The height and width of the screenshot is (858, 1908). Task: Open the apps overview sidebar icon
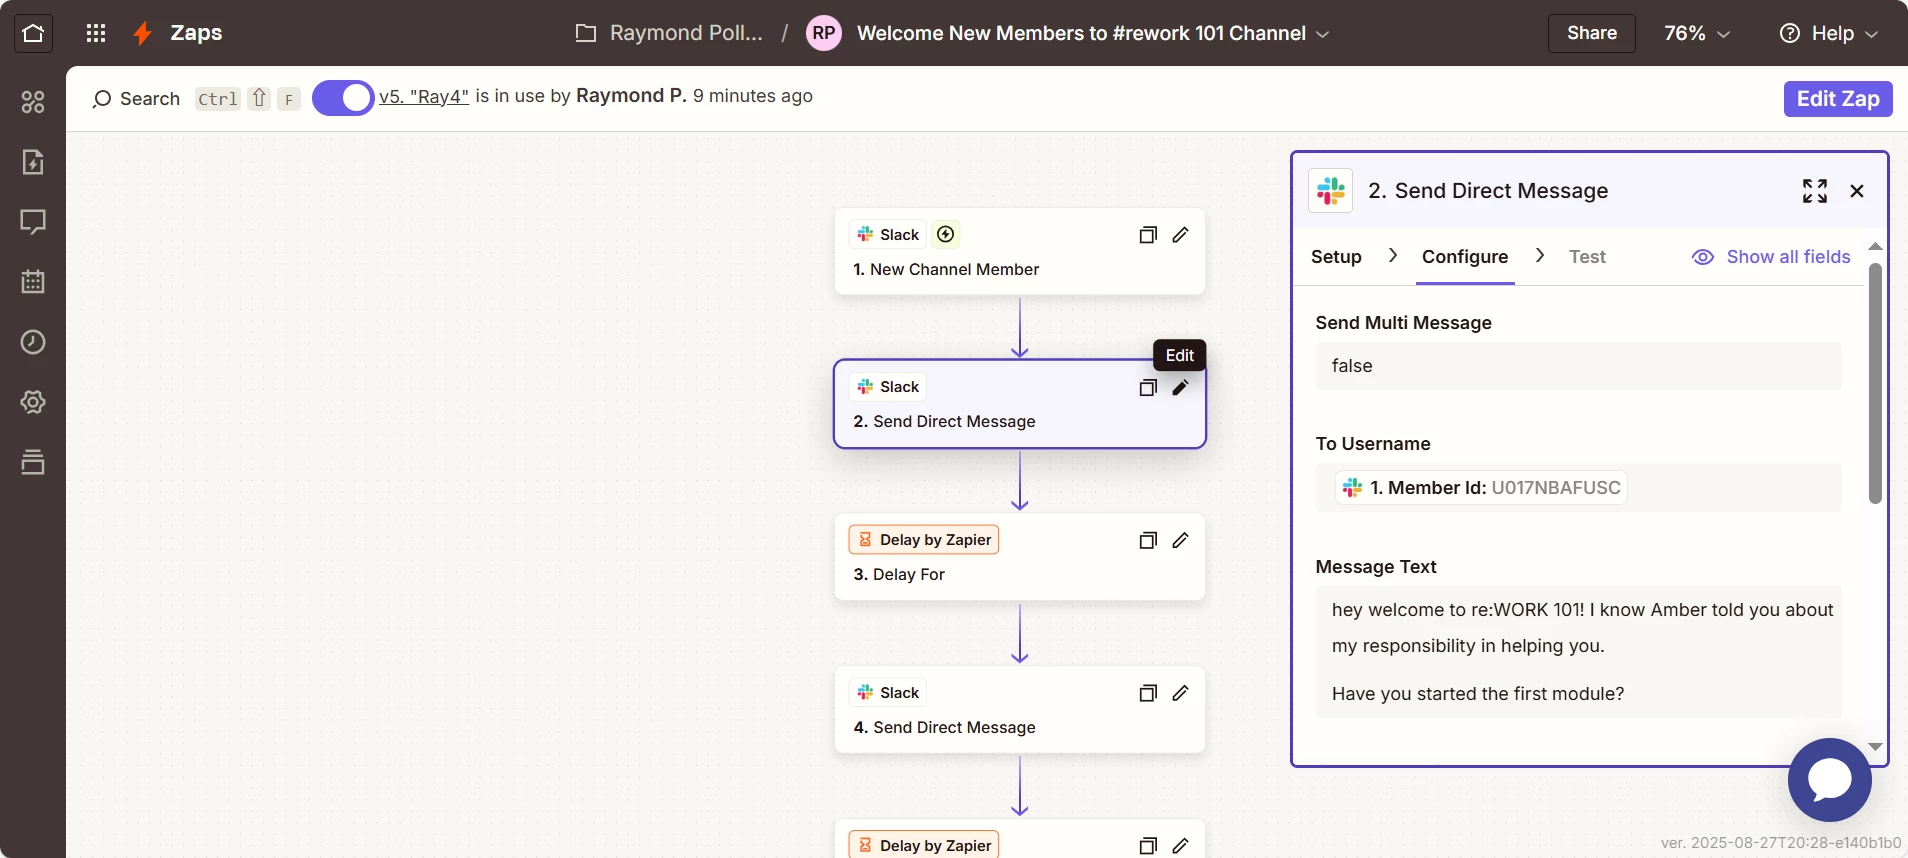coord(33,102)
